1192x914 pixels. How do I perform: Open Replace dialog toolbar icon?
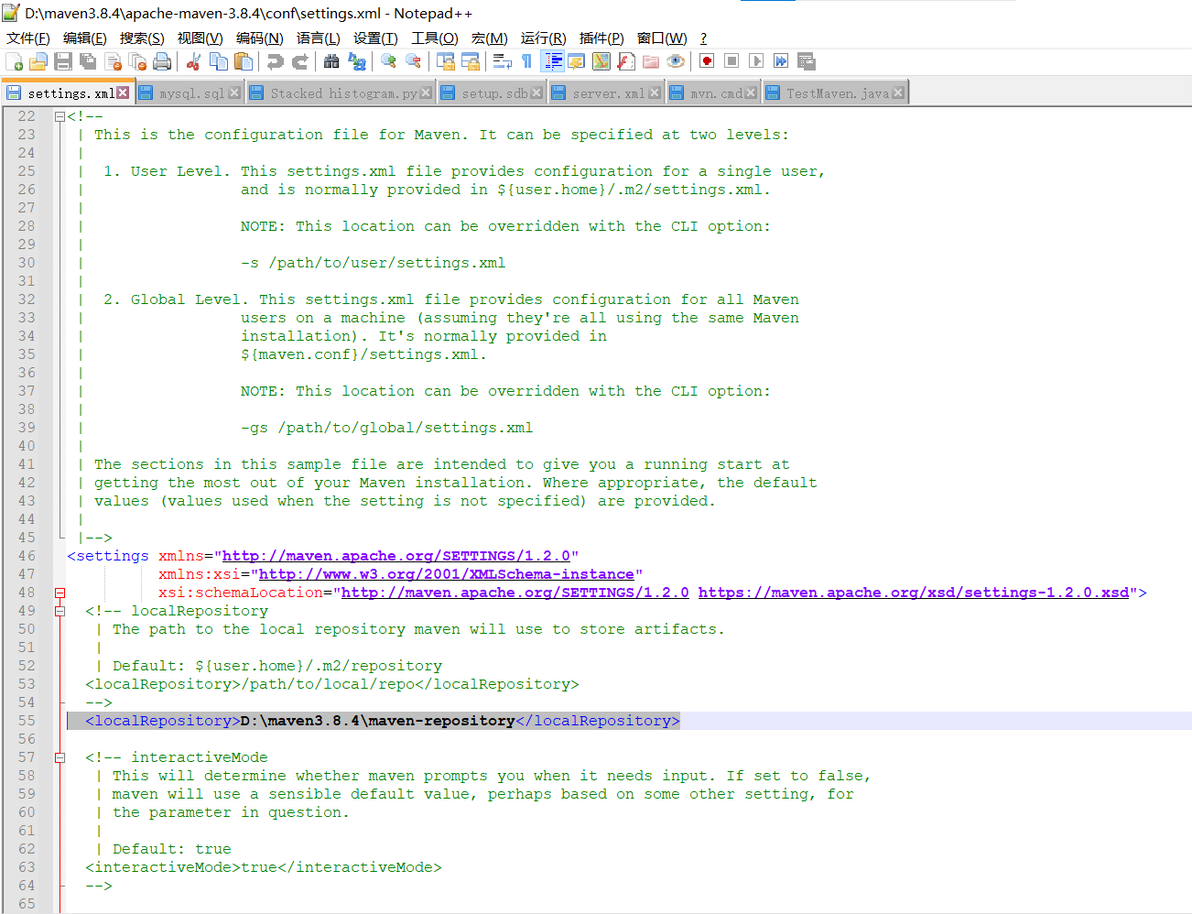click(357, 62)
